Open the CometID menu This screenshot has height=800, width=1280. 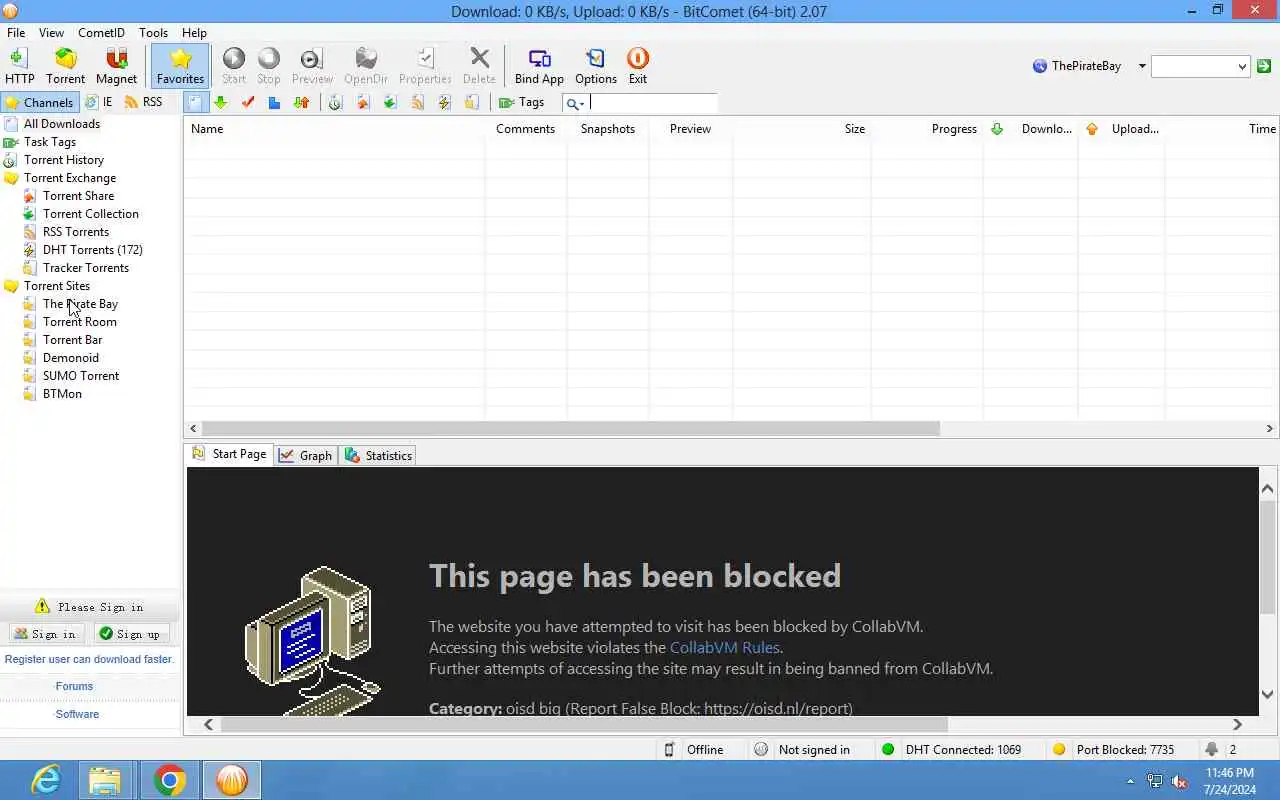click(x=101, y=33)
